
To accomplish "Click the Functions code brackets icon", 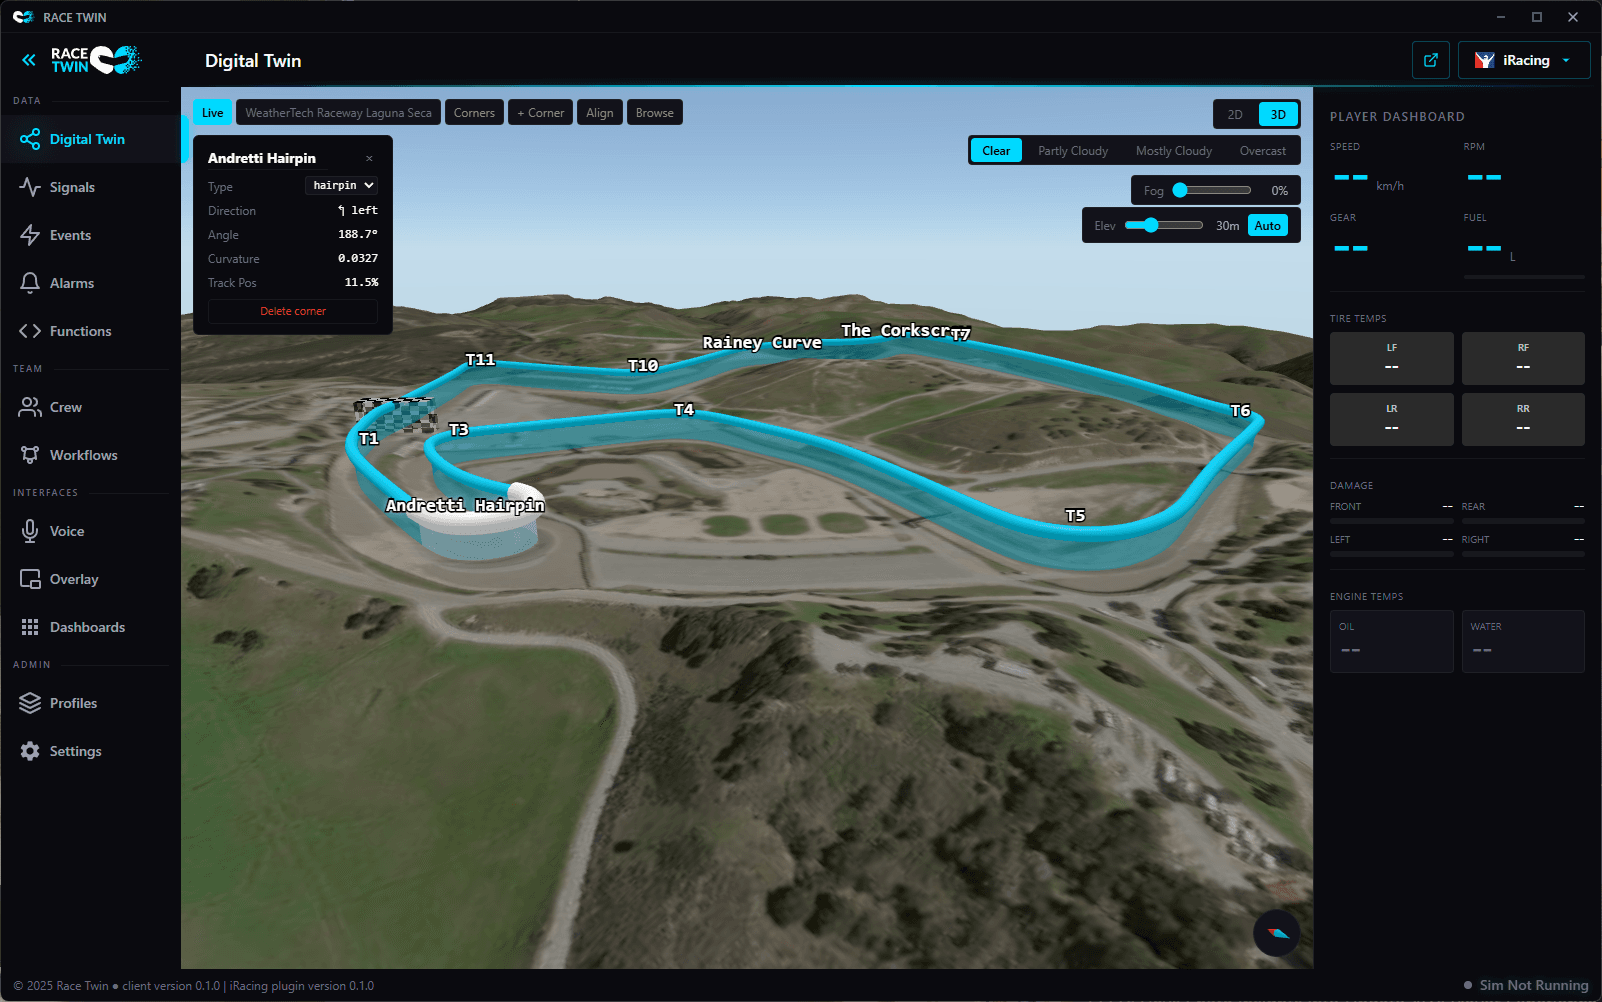I will point(30,331).
